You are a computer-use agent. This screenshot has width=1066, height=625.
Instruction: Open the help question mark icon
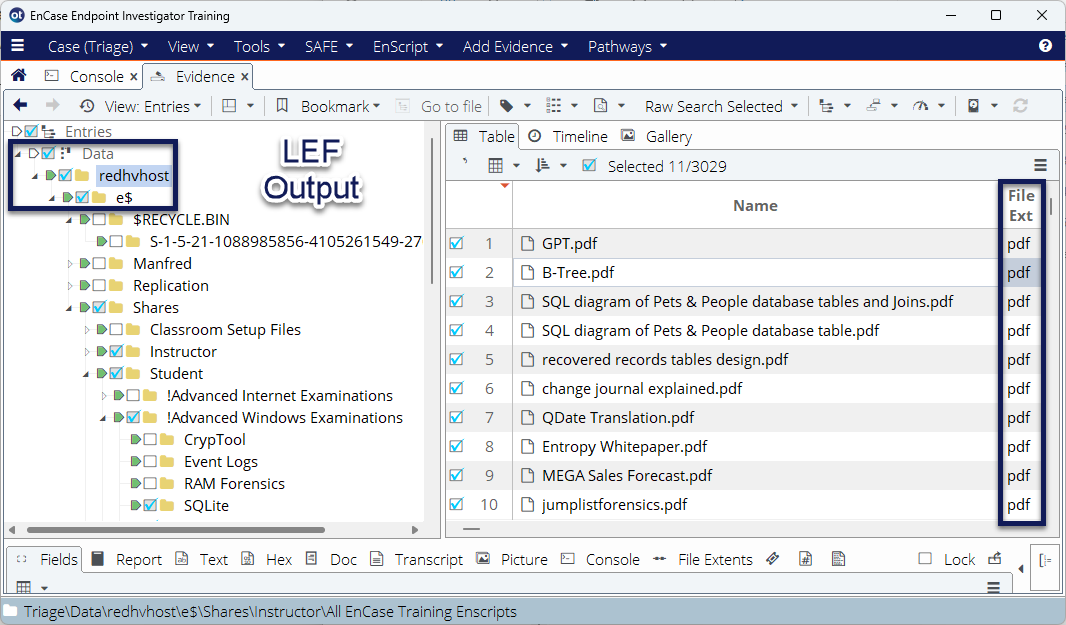[1045, 46]
